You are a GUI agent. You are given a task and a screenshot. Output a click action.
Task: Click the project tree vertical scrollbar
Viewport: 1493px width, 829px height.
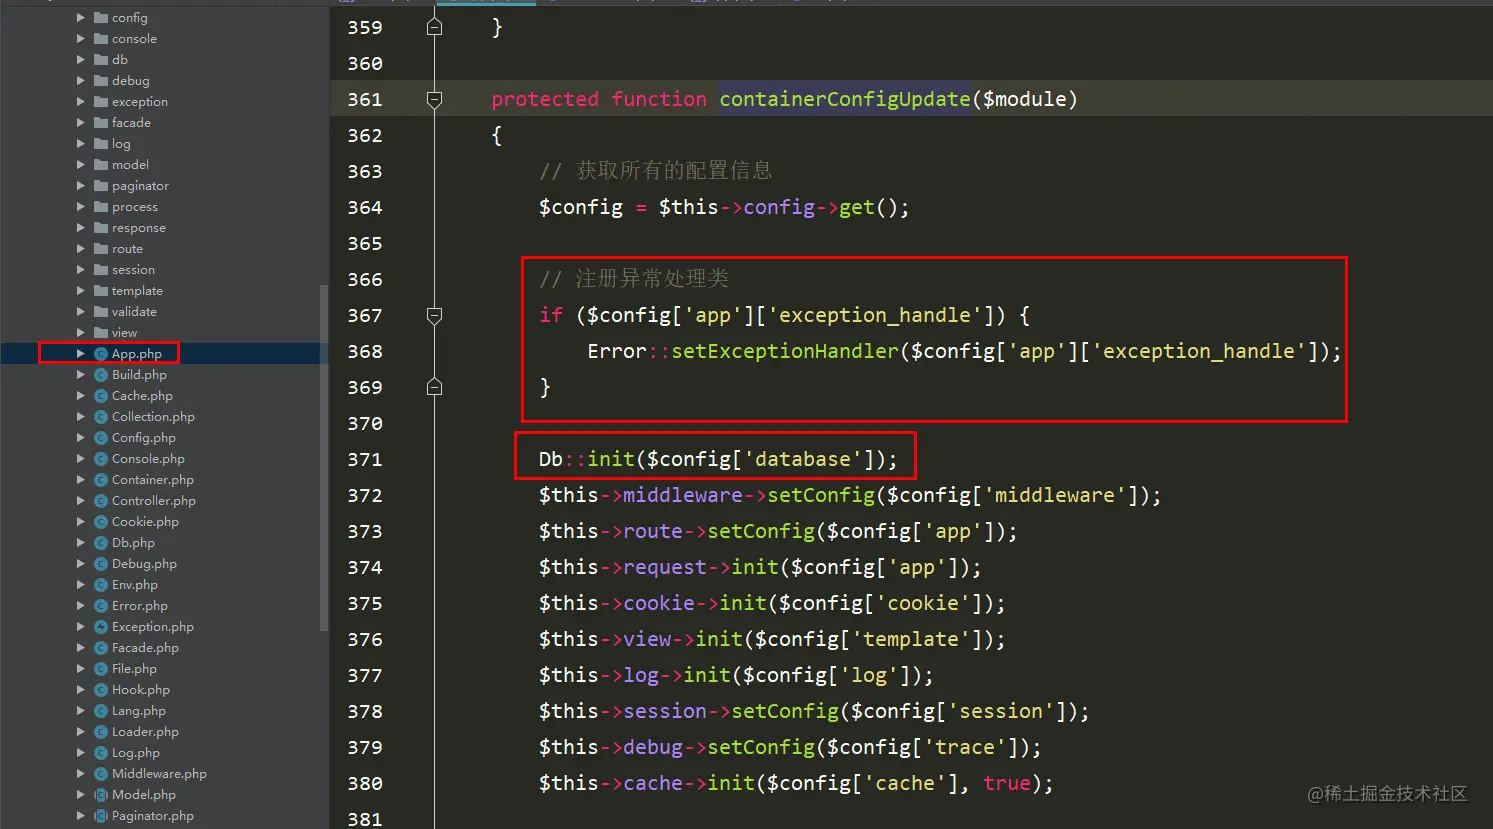point(323,457)
